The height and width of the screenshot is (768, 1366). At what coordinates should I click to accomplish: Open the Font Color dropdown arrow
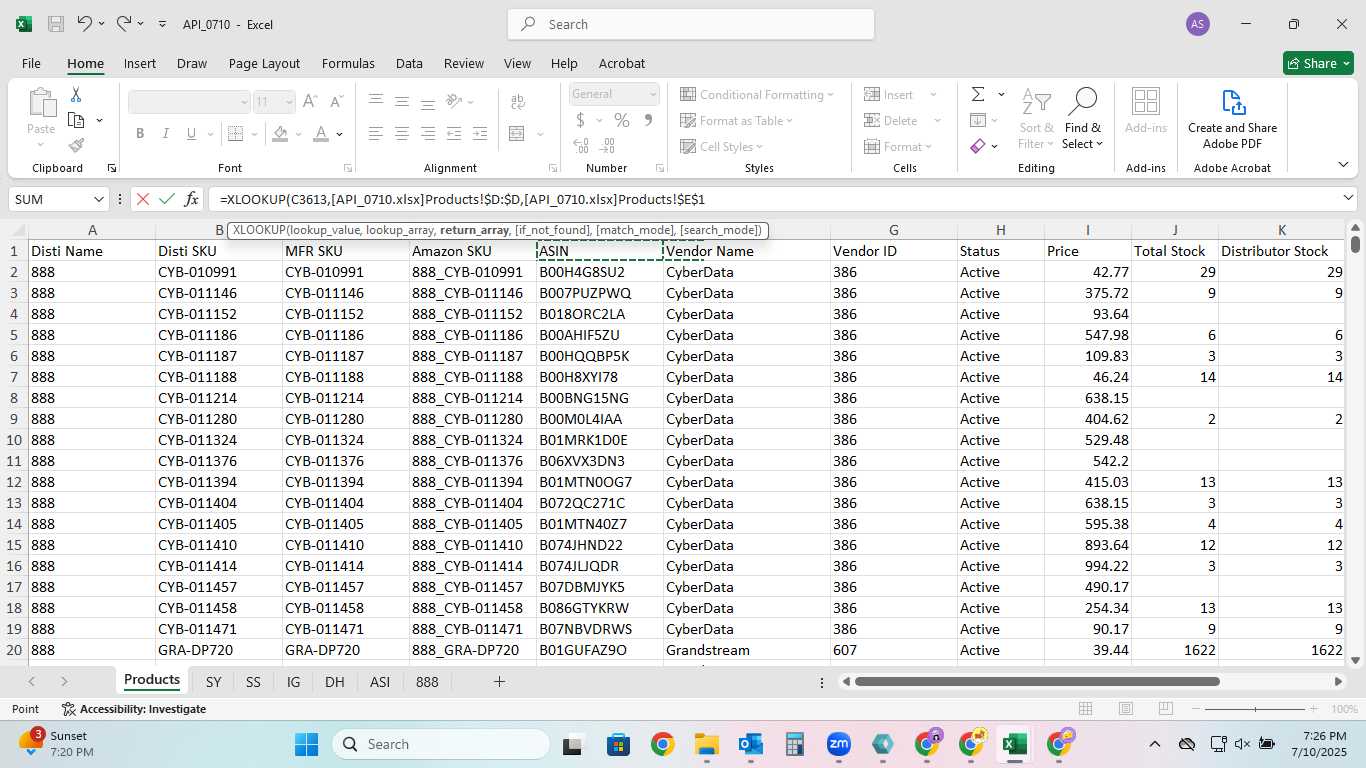pos(340,134)
